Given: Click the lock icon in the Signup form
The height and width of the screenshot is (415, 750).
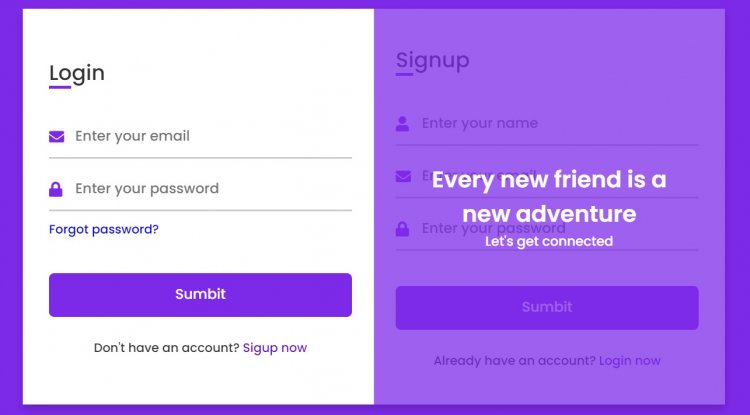Looking at the screenshot, I should [403, 229].
